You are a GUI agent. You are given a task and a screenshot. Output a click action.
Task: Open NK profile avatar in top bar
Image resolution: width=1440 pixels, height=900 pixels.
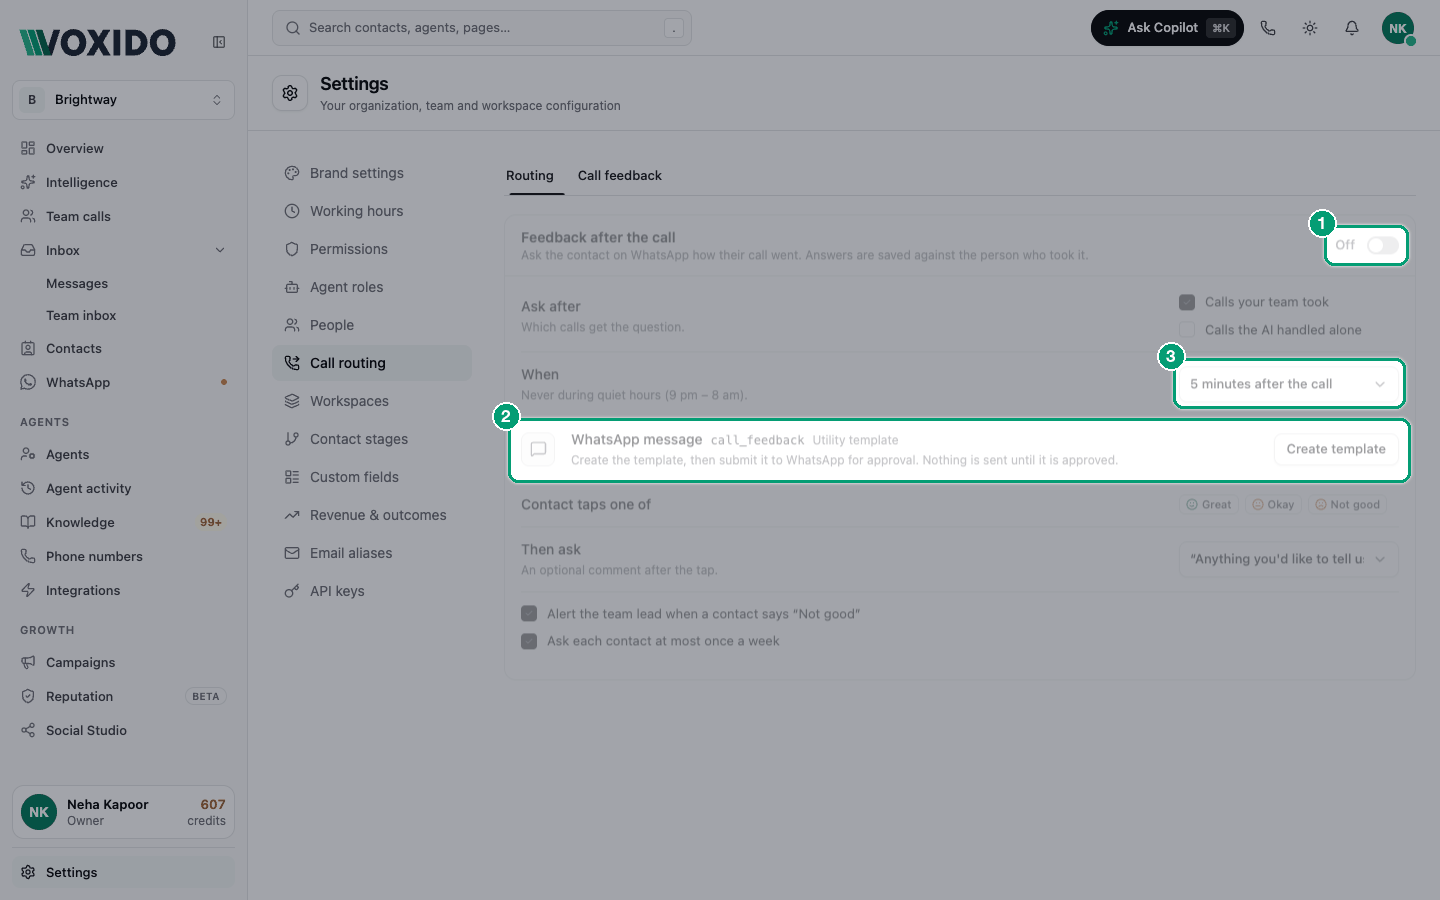(x=1398, y=28)
